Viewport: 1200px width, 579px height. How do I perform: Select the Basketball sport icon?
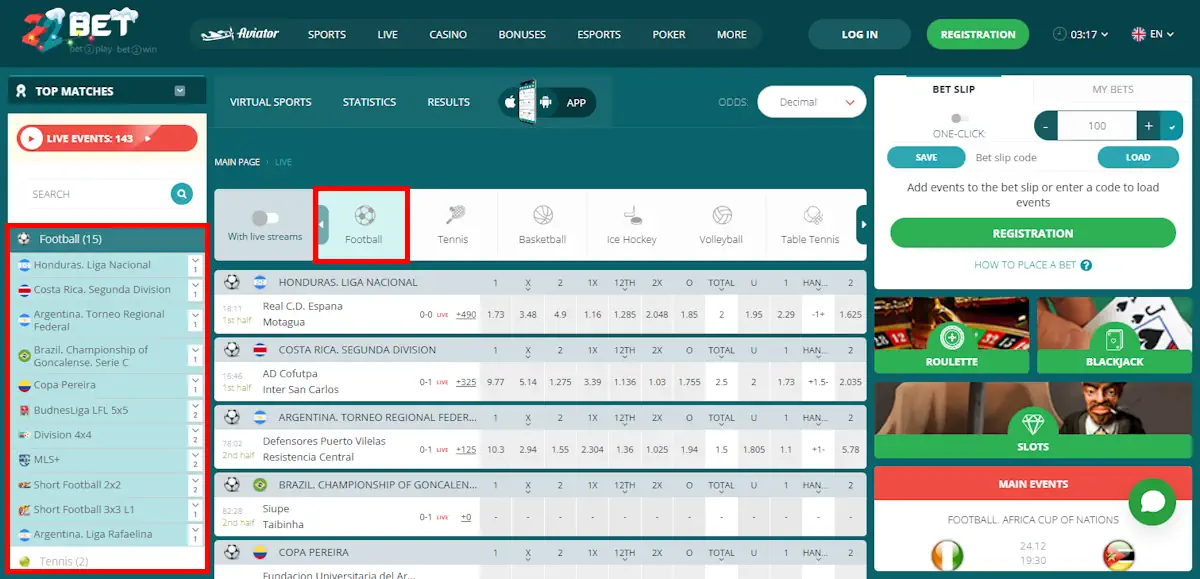540,216
